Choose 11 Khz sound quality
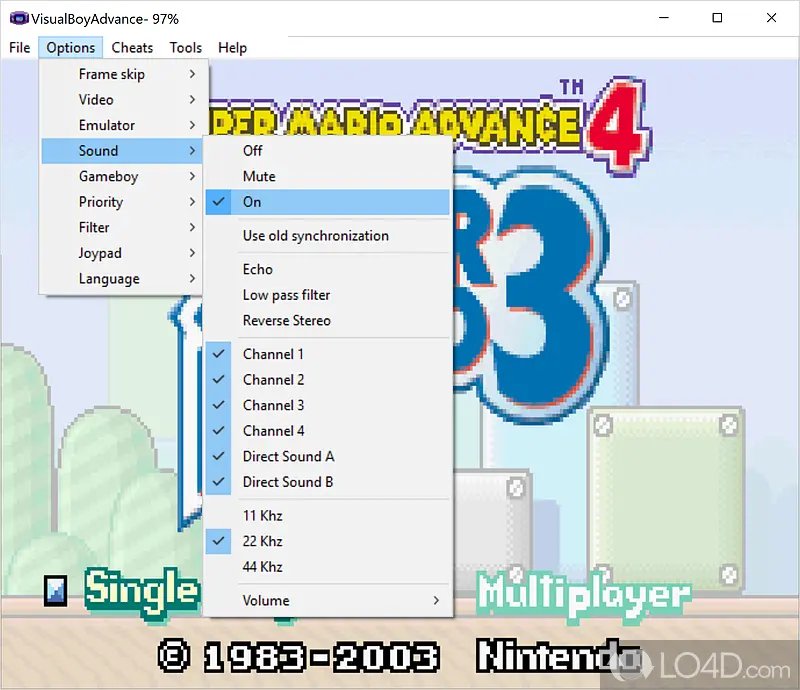800x690 pixels. 262,515
